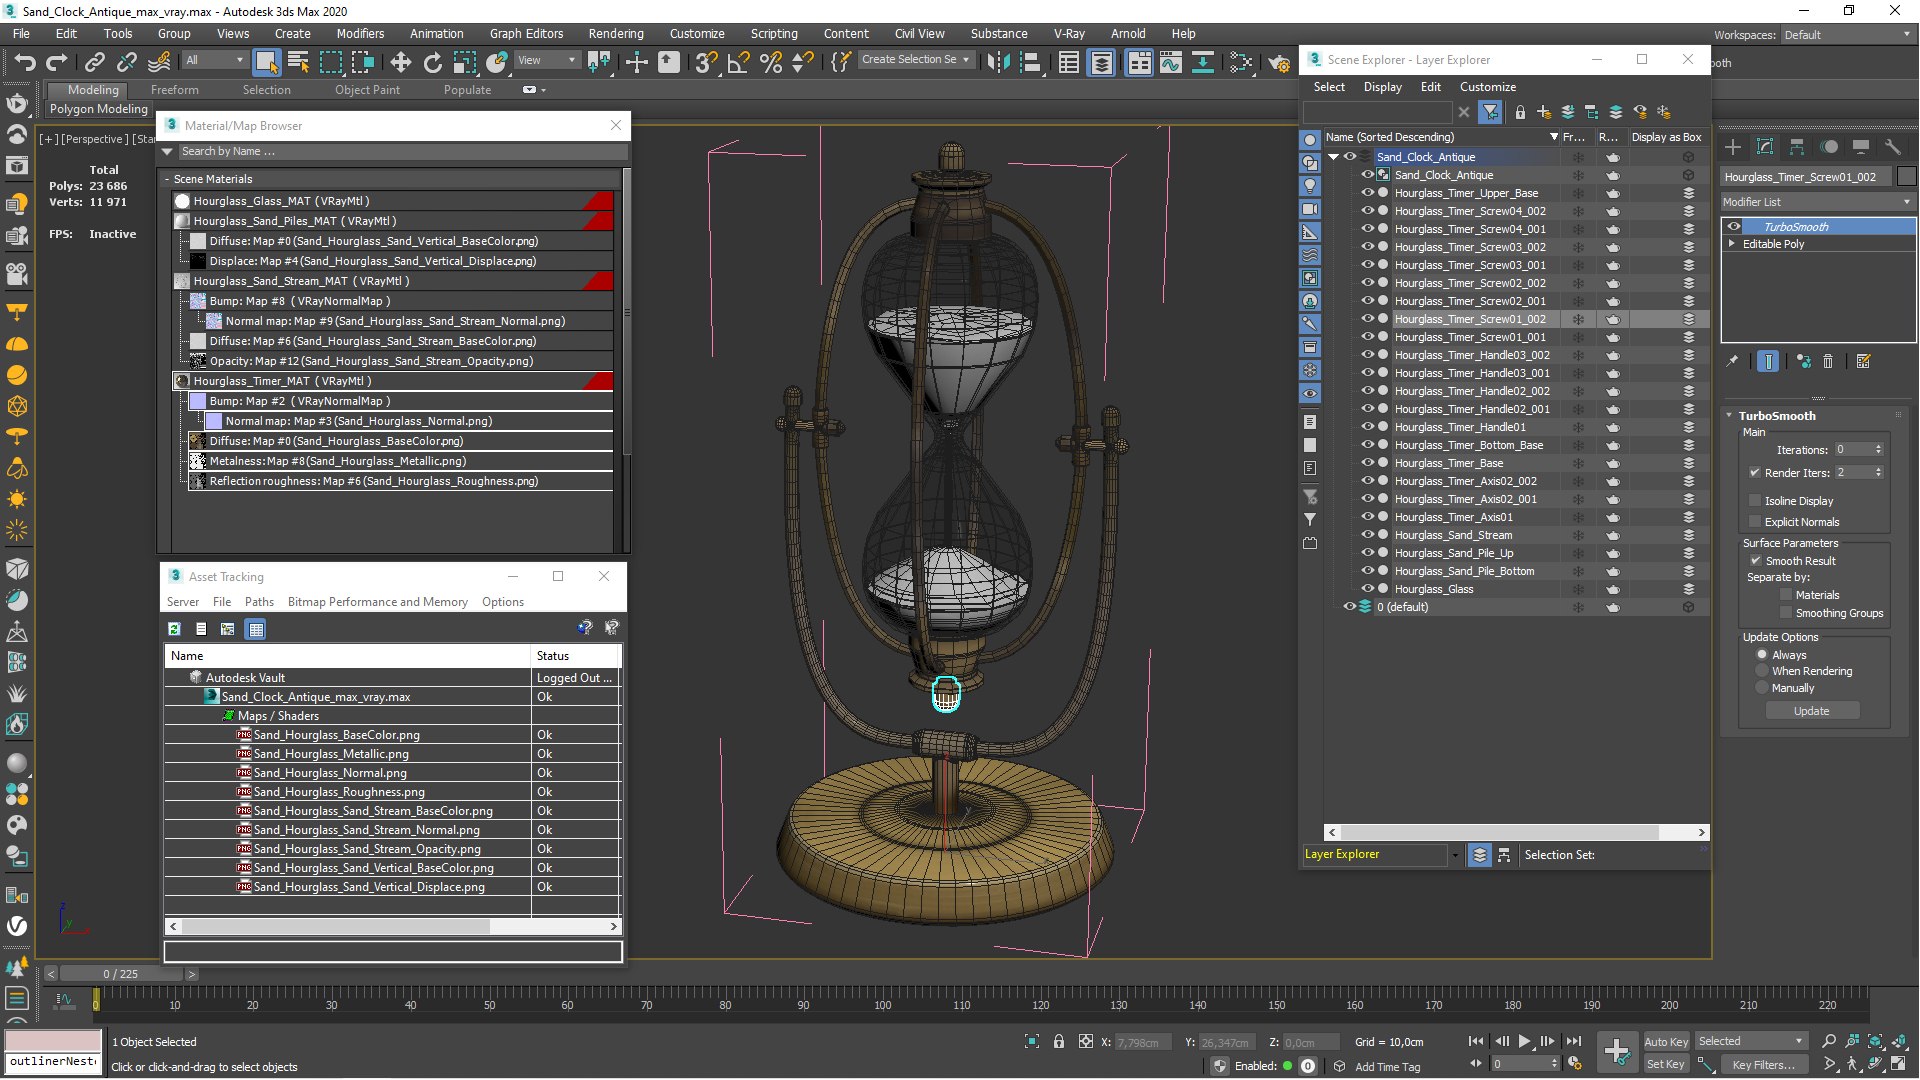The height and width of the screenshot is (1080, 1920).
Task: Collapse Sand_Clock_Antique layer tree
Action: coord(1333,157)
